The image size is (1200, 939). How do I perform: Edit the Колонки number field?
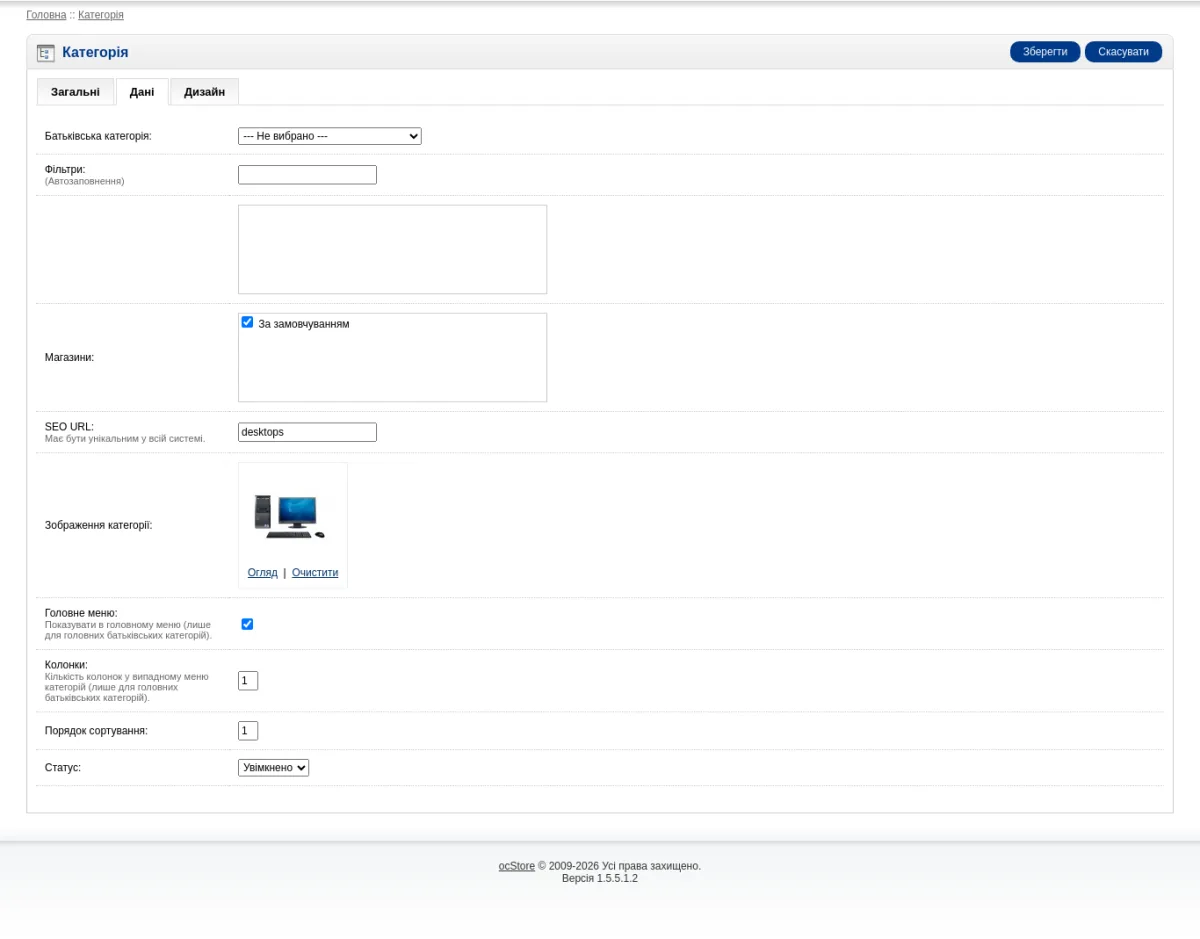click(248, 681)
